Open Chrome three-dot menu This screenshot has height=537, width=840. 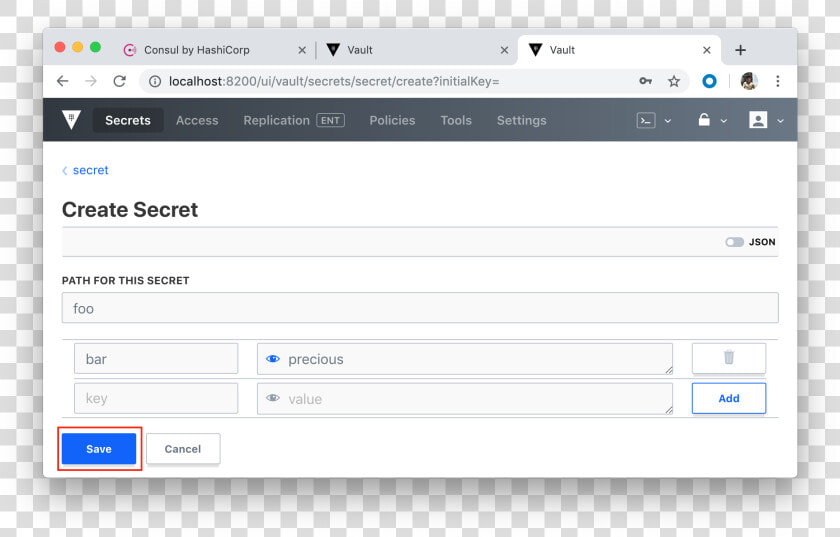(778, 81)
